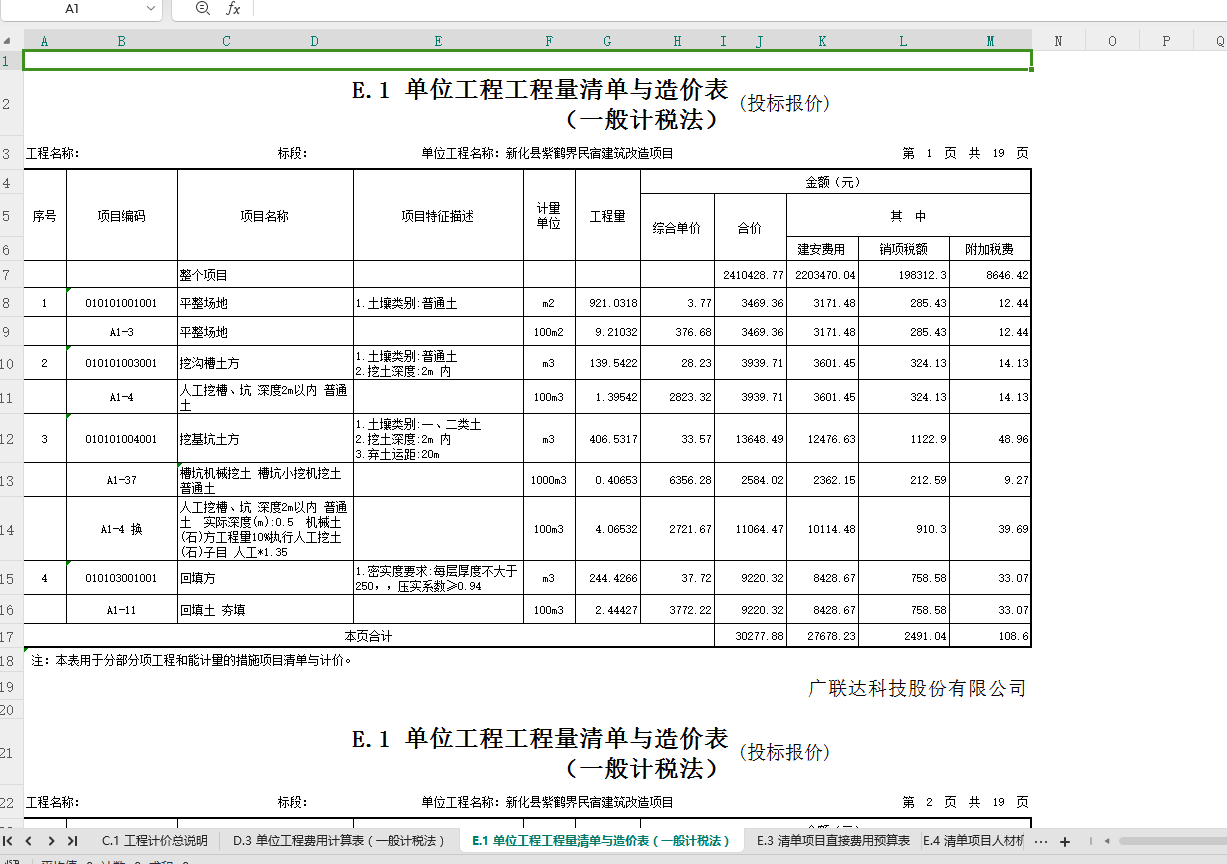Screen dimensions: 1227x864
Task: Jump to the last sheet with the arrow
Action: 72,841
